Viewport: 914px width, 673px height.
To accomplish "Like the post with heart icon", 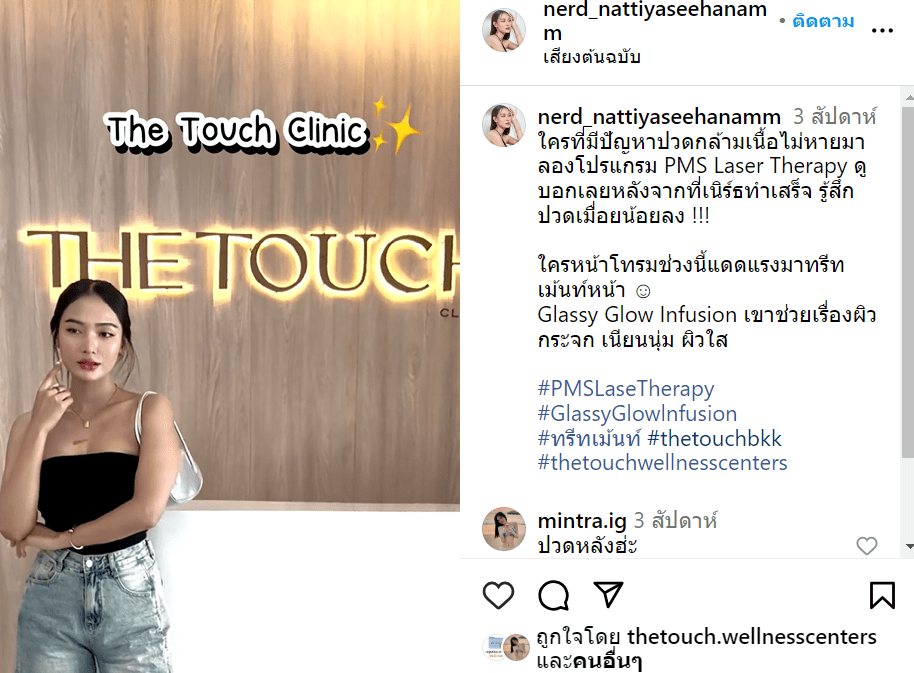I will (498, 595).
